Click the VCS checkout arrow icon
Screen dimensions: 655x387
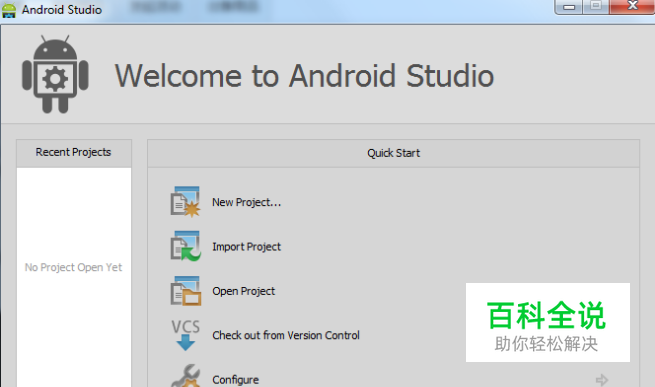pos(185,335)
